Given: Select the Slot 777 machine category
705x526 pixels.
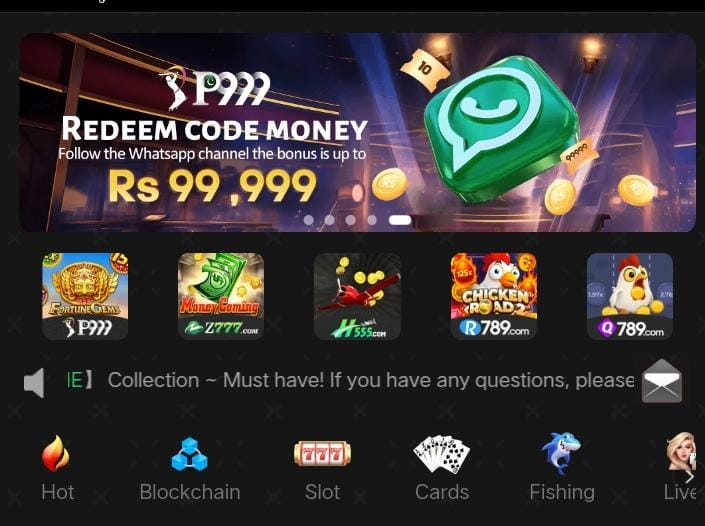Looking at the screenshot, I should point(322,468).
